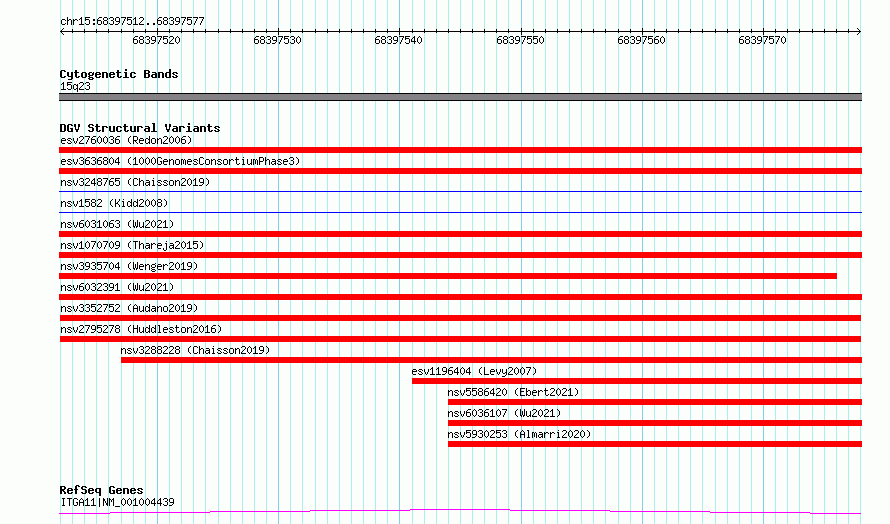Open the DGV Structural Variants track title
Viewport: 890px width, 524px height.
[140, 128]
